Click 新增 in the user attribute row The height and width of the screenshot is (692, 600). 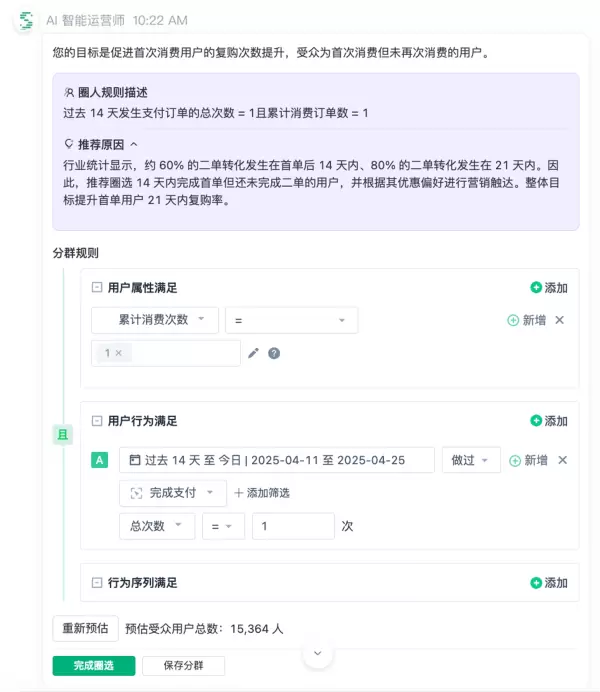coord(527,320)
